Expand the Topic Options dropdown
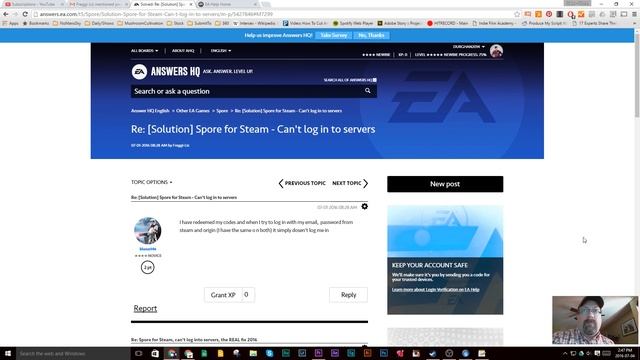Image resolution: width=640 pixels, height=360 pixels. [151, 182]
